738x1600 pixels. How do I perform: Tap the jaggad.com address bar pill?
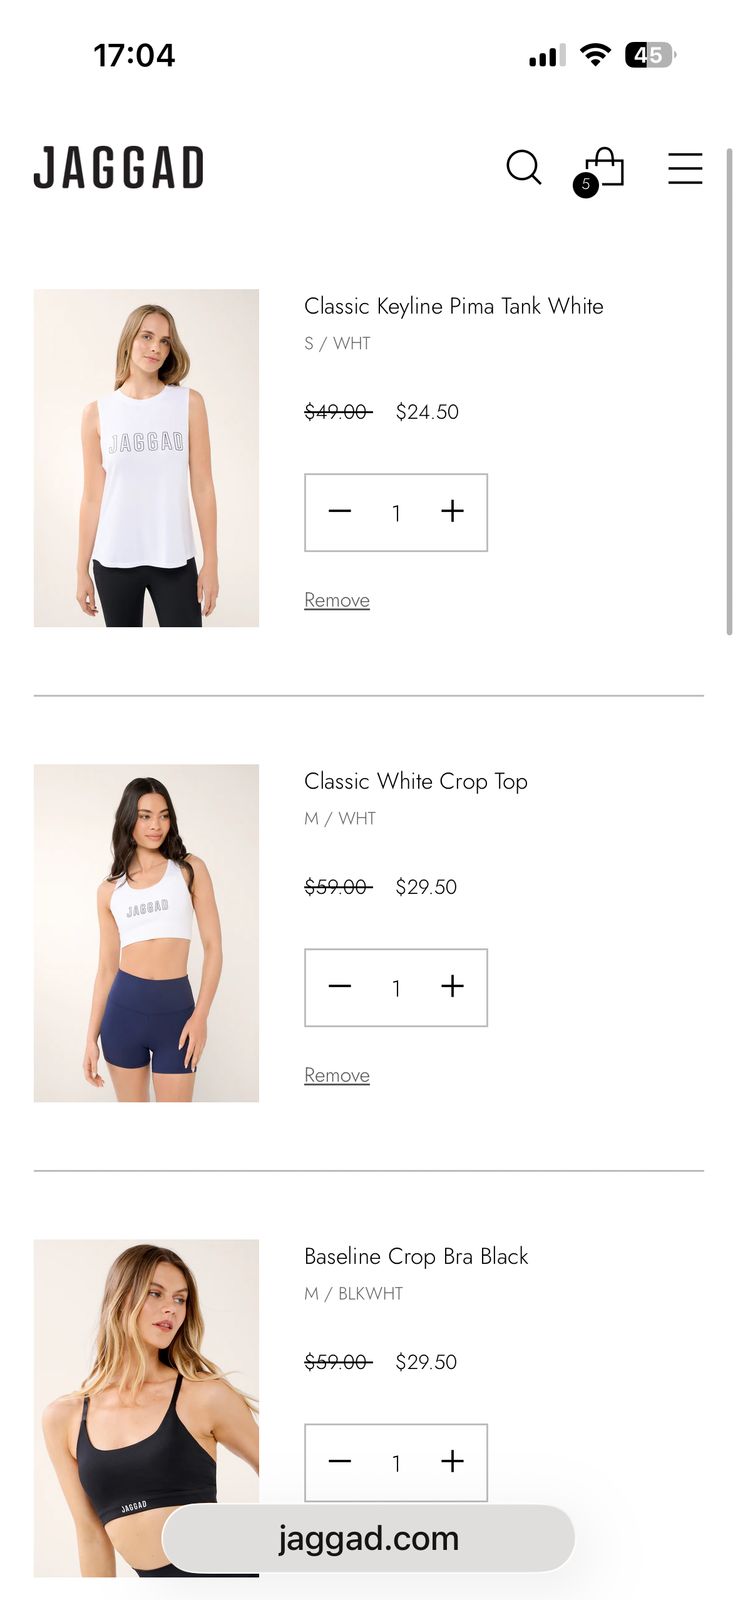pyautogui.click(x=368, y=1538)
